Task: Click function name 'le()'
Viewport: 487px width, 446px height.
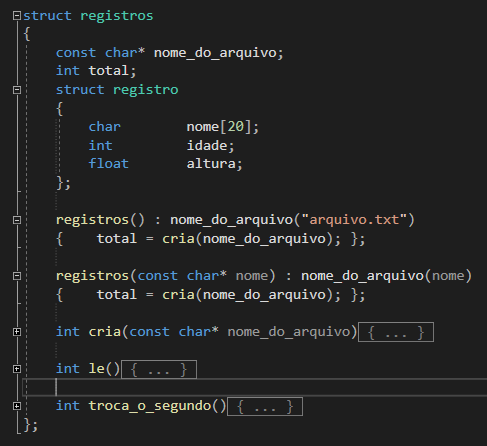Action: coord(104,369)
